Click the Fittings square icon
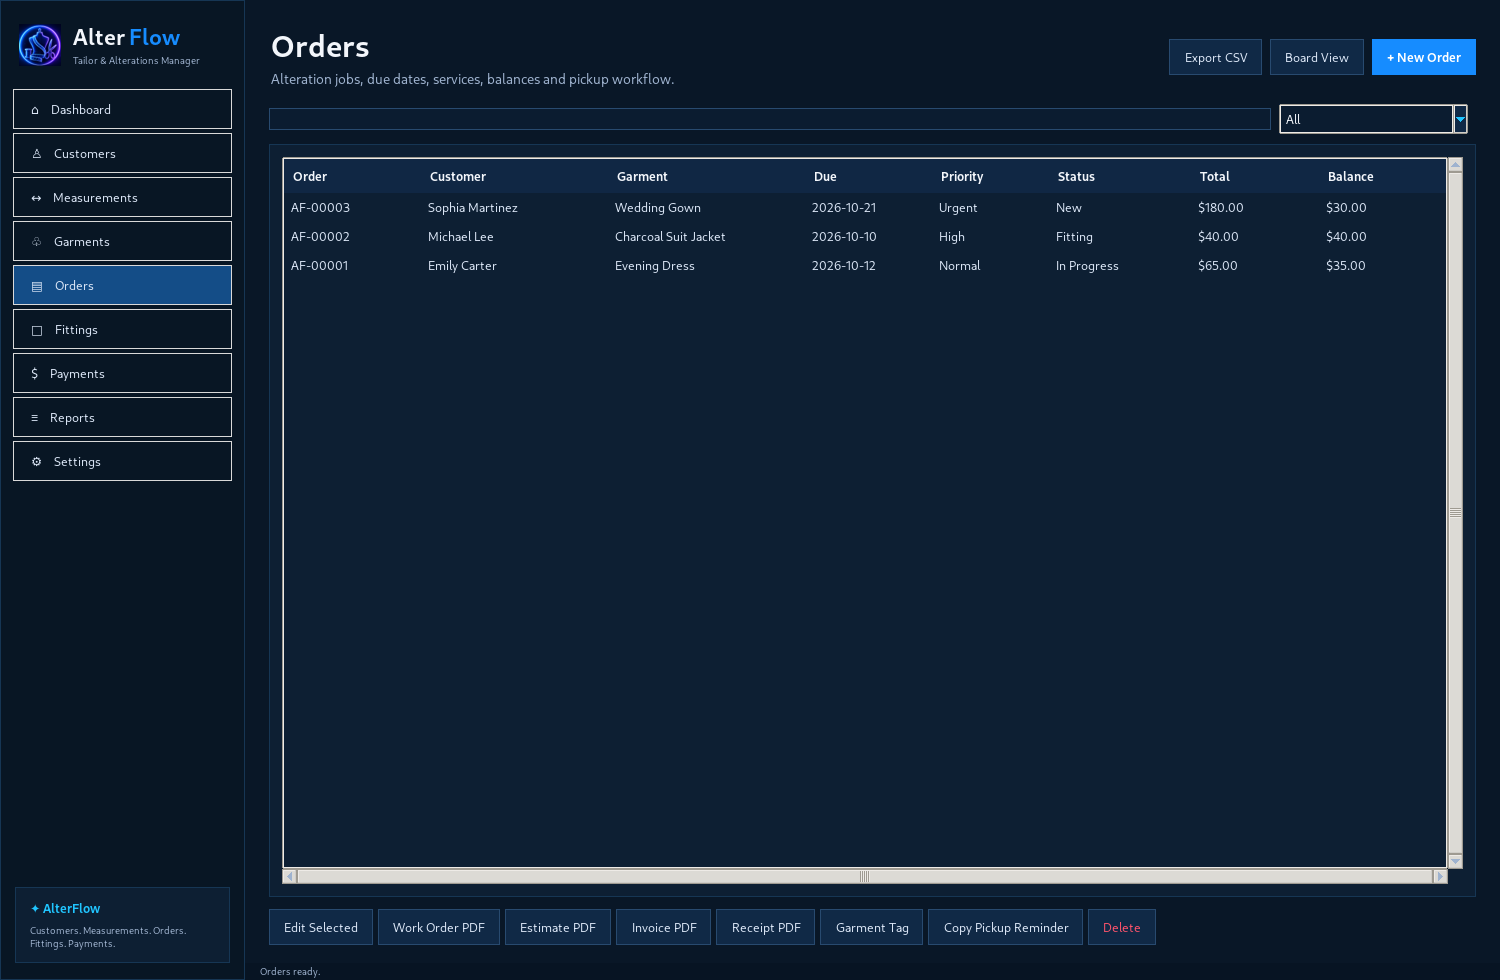Image resolution: width=1500 pixels, height=980 pixels. point(37,330)
